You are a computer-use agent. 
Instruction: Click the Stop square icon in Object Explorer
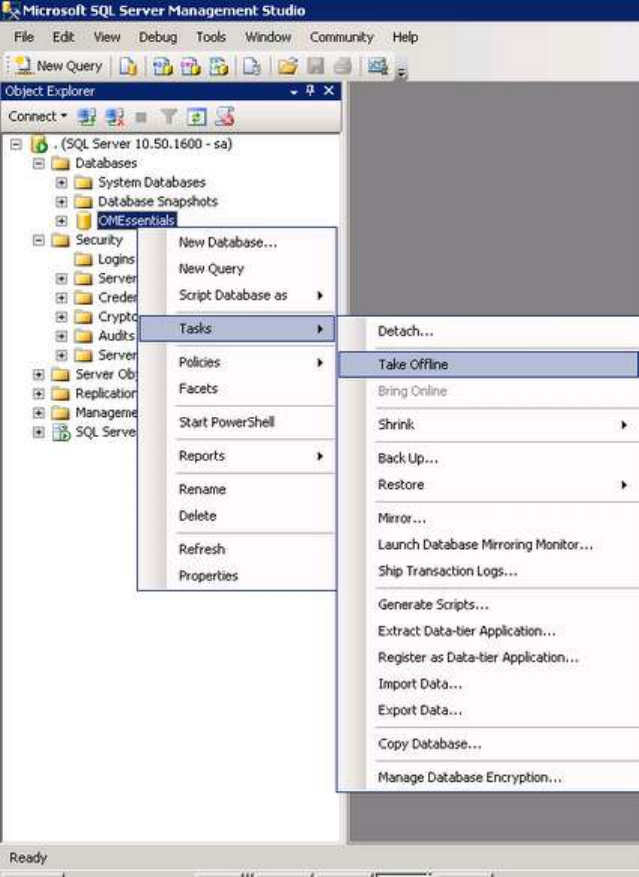(141, 117)
